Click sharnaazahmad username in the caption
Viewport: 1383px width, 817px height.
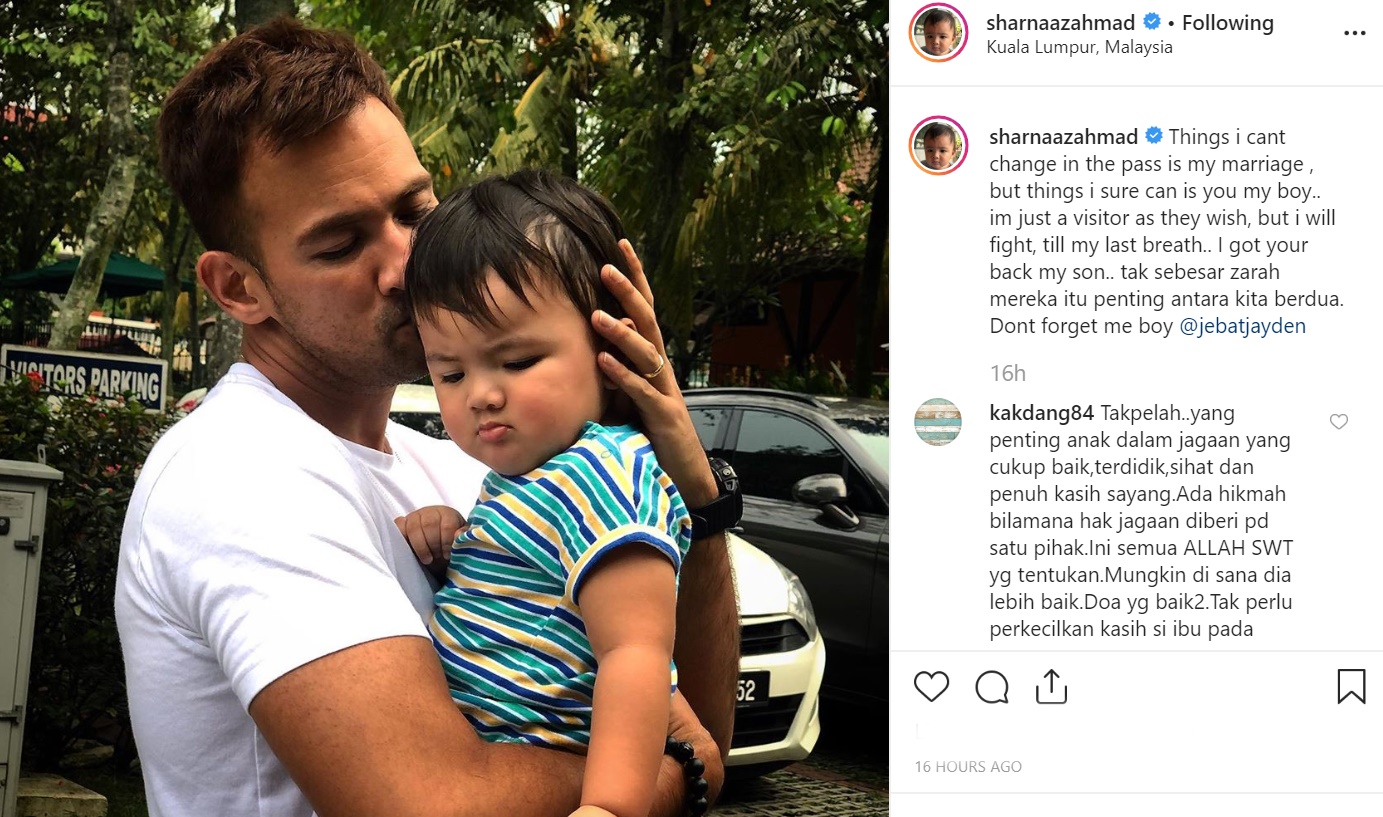point(1064,136)
